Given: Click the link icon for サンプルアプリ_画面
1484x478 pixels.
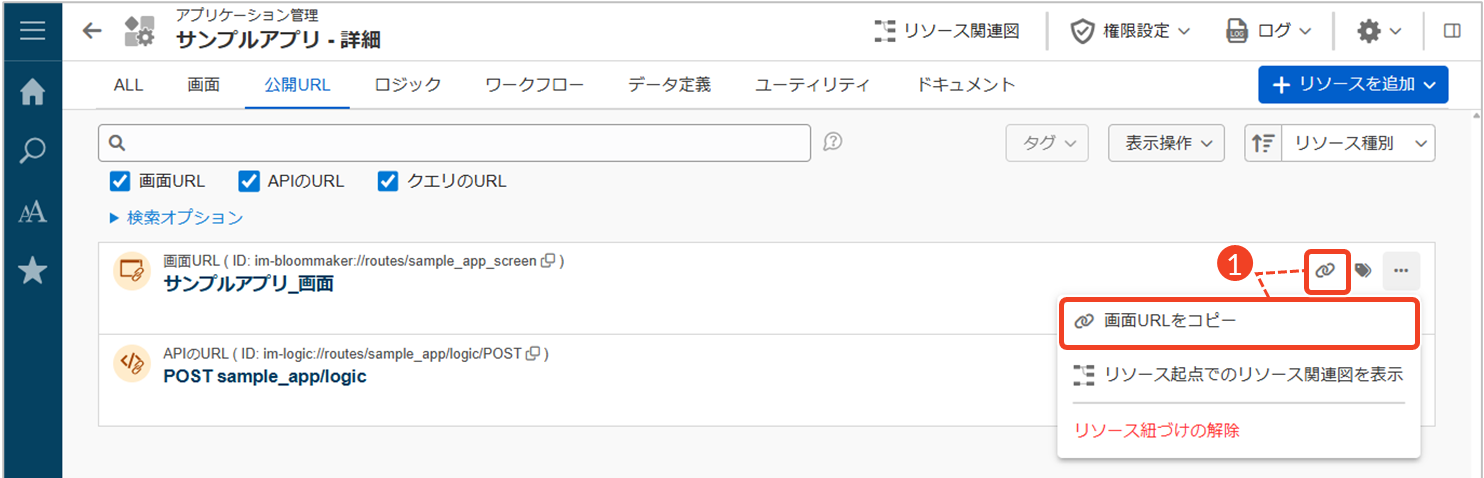Looking at the screenshot, I should 1326,270.
